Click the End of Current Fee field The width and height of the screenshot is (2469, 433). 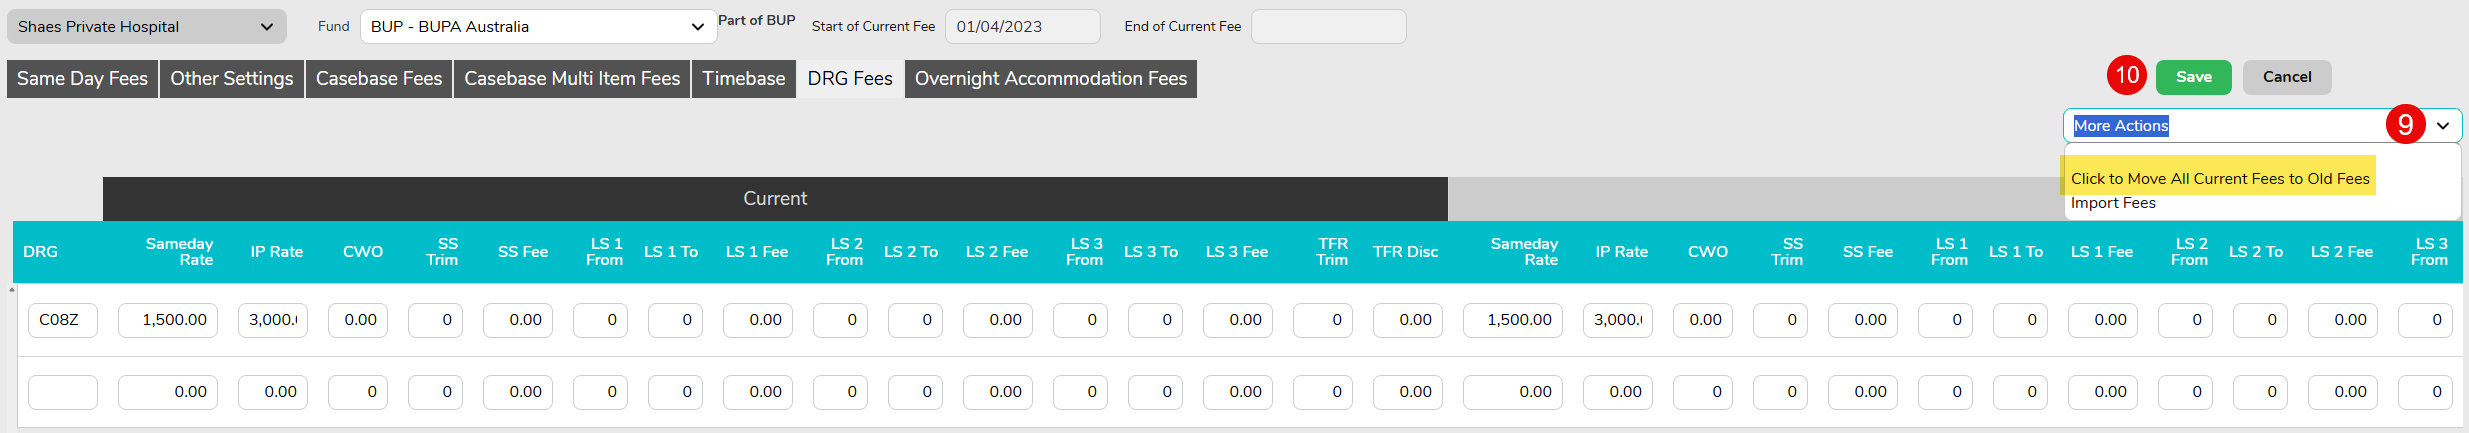click(x=1328, y=27)
